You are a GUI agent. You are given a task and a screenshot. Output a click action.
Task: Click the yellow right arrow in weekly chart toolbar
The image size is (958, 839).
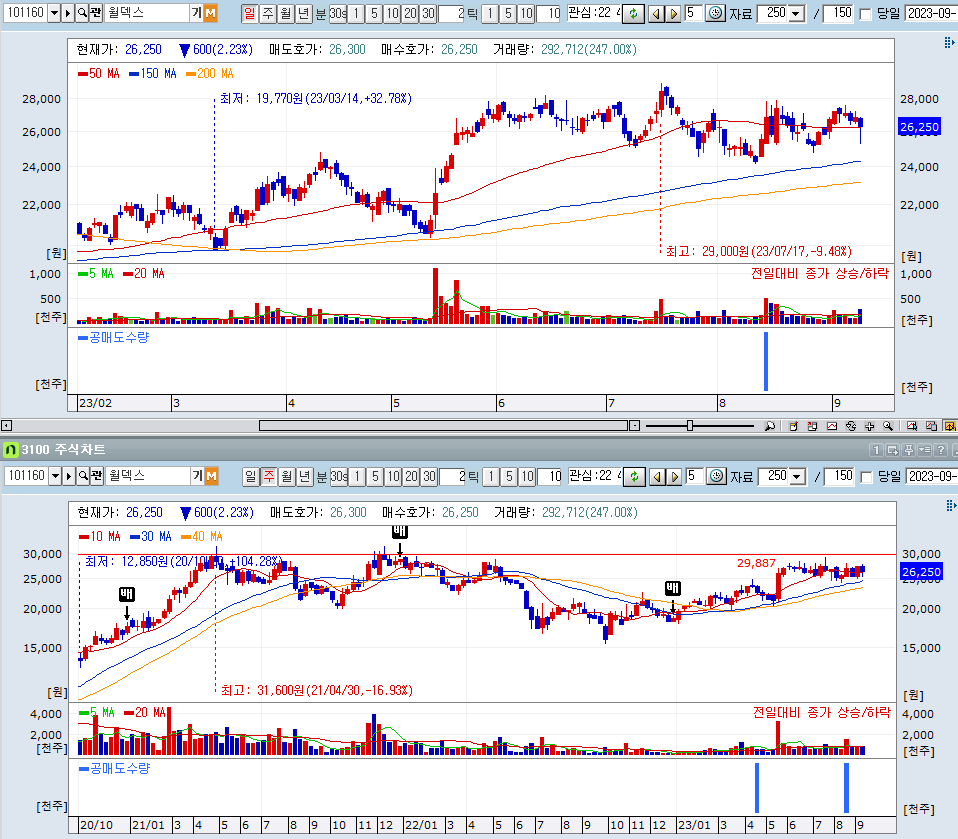point(675,477)
